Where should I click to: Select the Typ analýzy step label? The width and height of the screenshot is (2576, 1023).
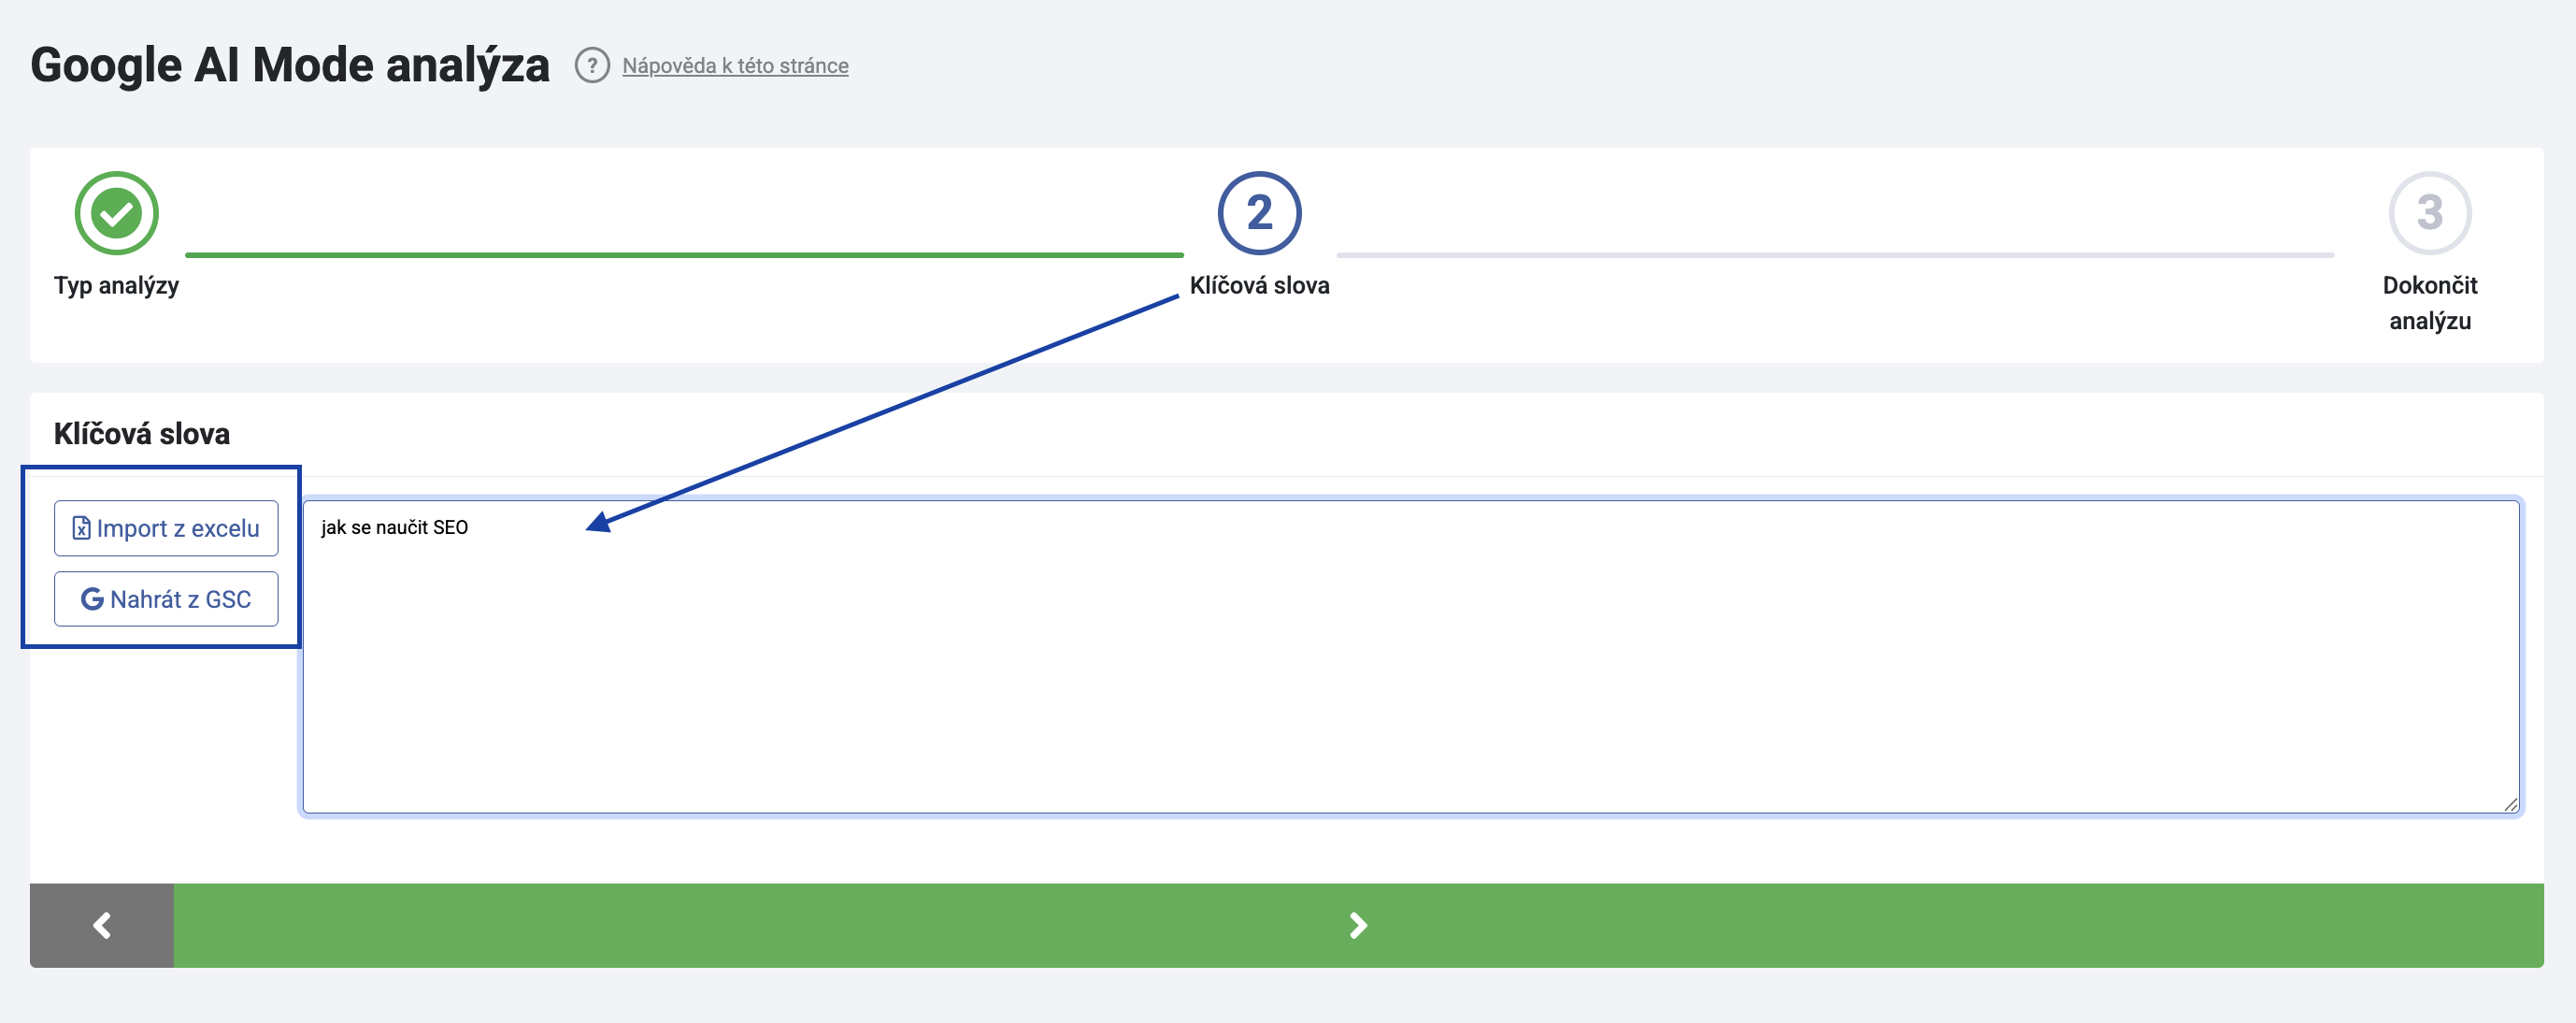click(117, 286)
